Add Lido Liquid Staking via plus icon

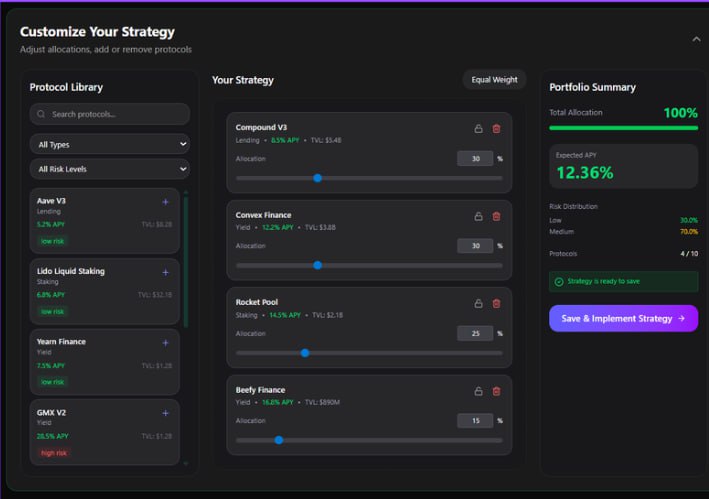point(166,272)
